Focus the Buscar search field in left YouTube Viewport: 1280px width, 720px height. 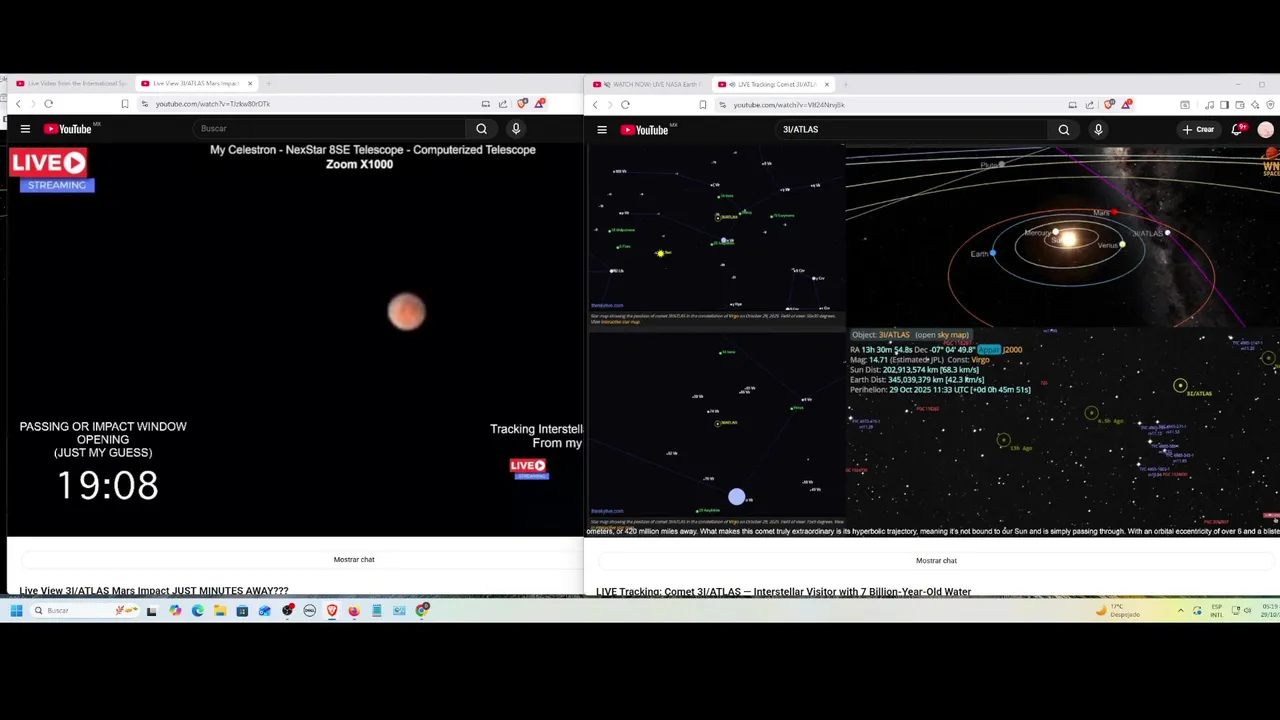330,129
